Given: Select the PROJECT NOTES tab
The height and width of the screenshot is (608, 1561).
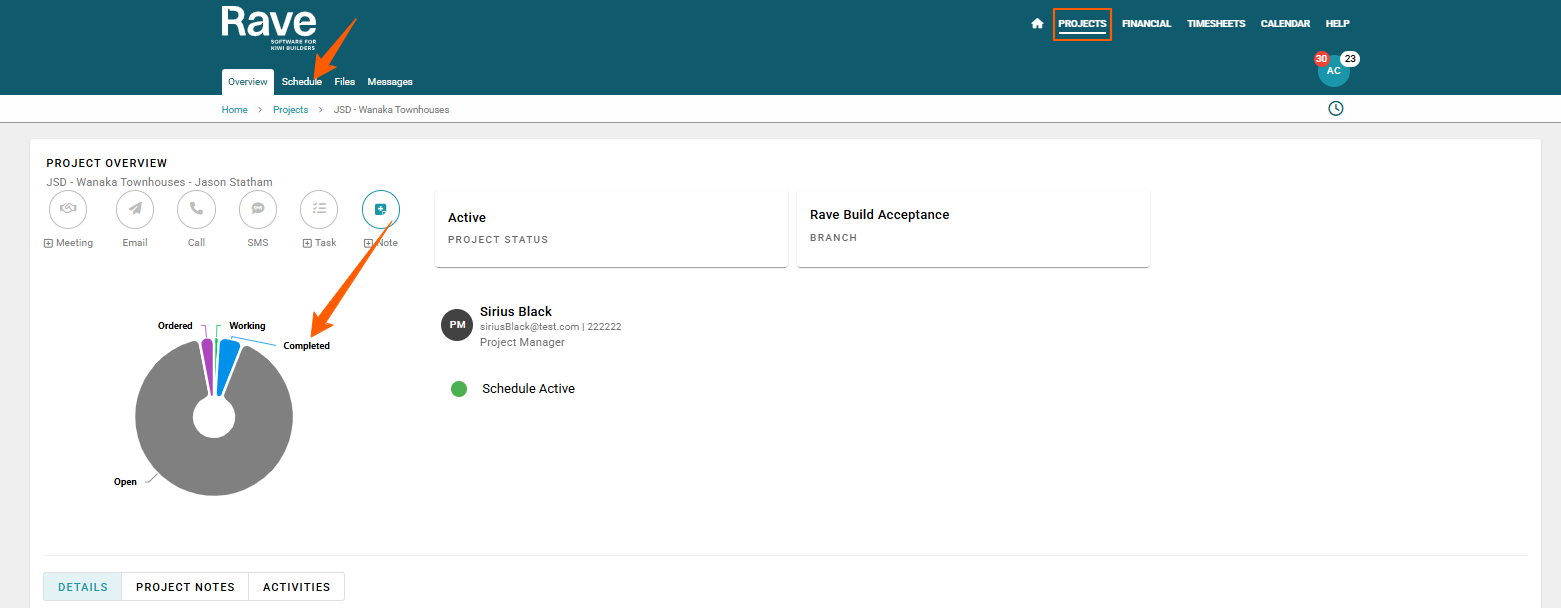Looking at the screenshot, I should coord(185,587).
